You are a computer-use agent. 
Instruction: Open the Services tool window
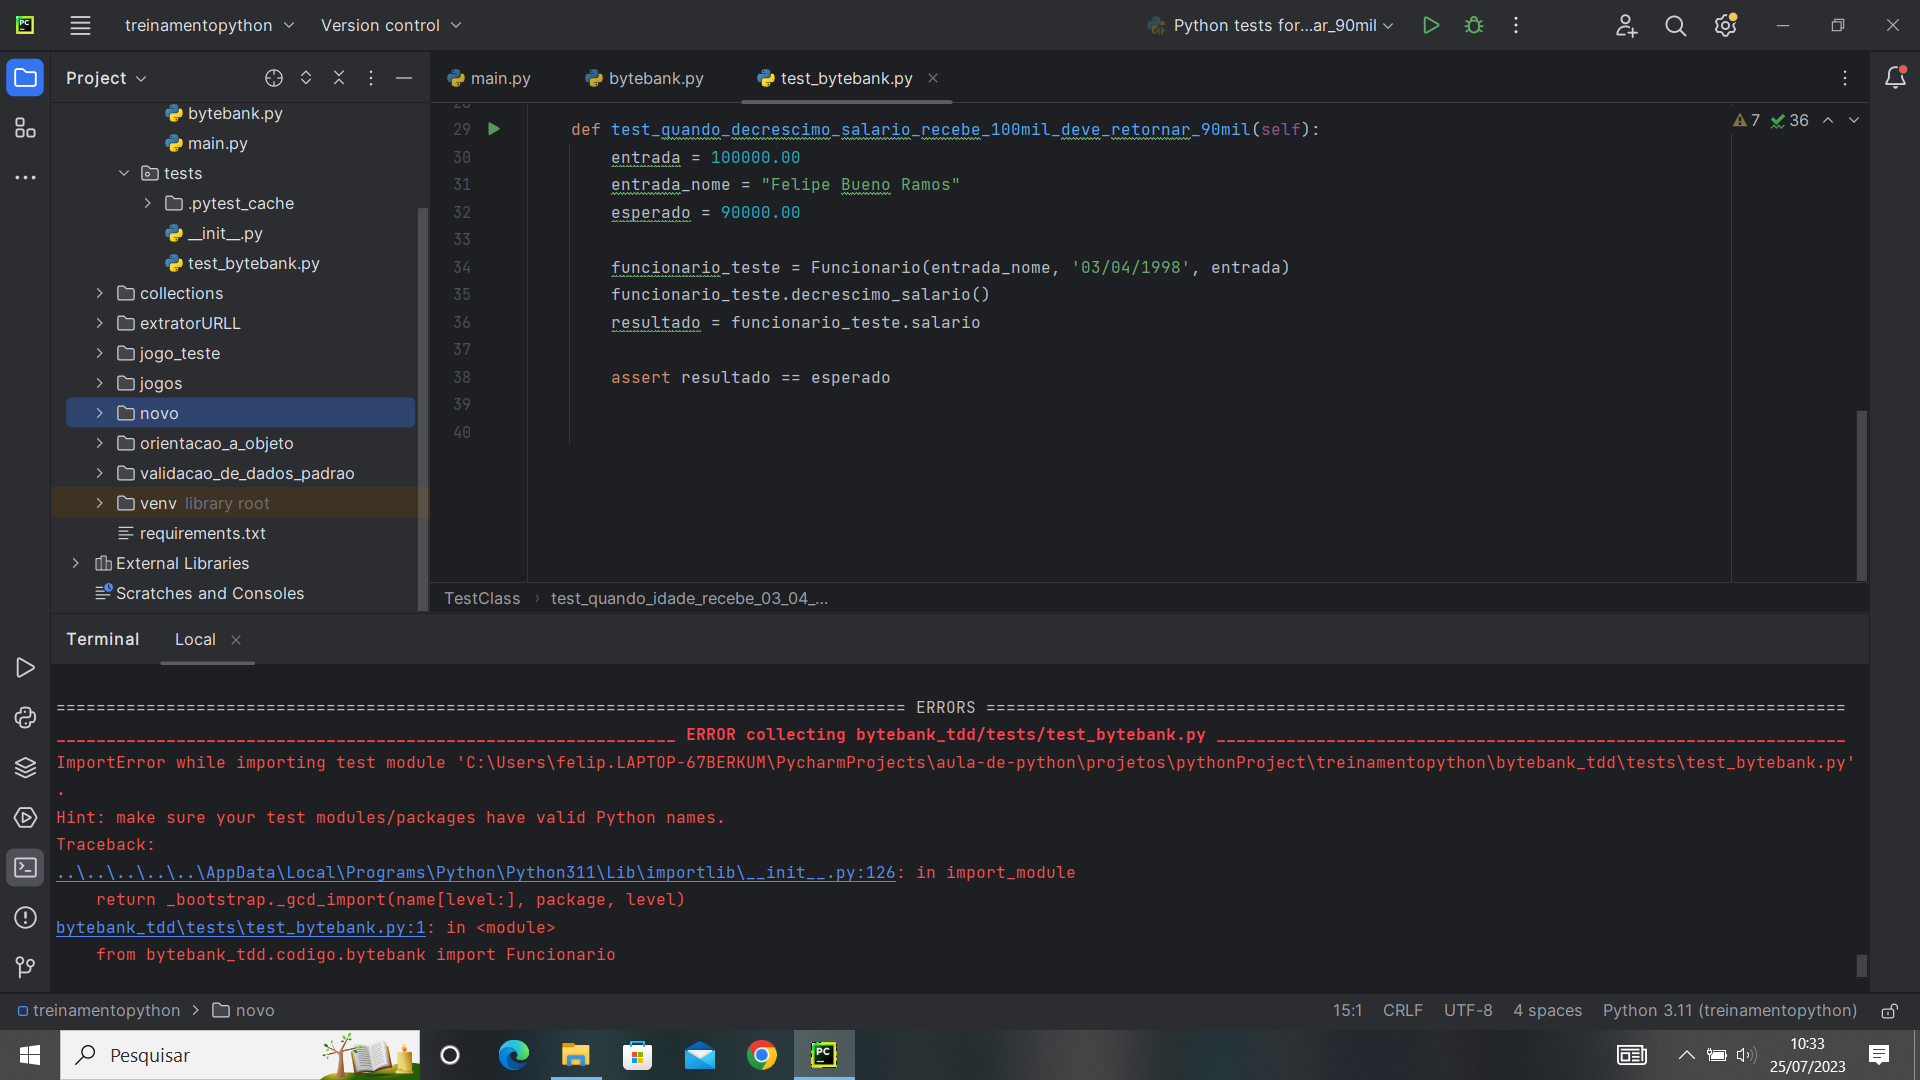coord(25,818)
